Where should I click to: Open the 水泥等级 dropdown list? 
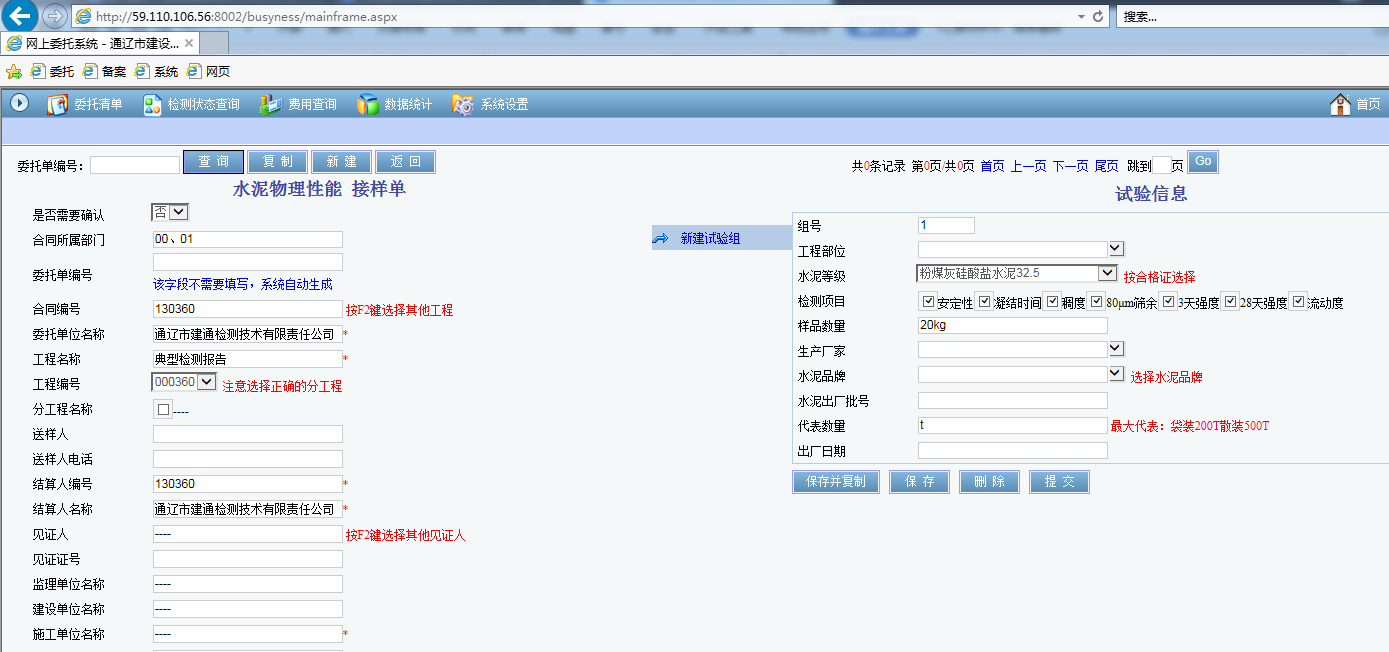pyautogui.click(x=1107, y=273)
